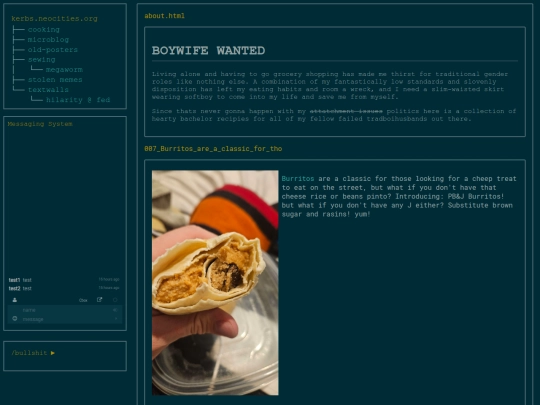Open the megaworm subpage link
The image size is (540, 405).
click(x=64, y=70)
